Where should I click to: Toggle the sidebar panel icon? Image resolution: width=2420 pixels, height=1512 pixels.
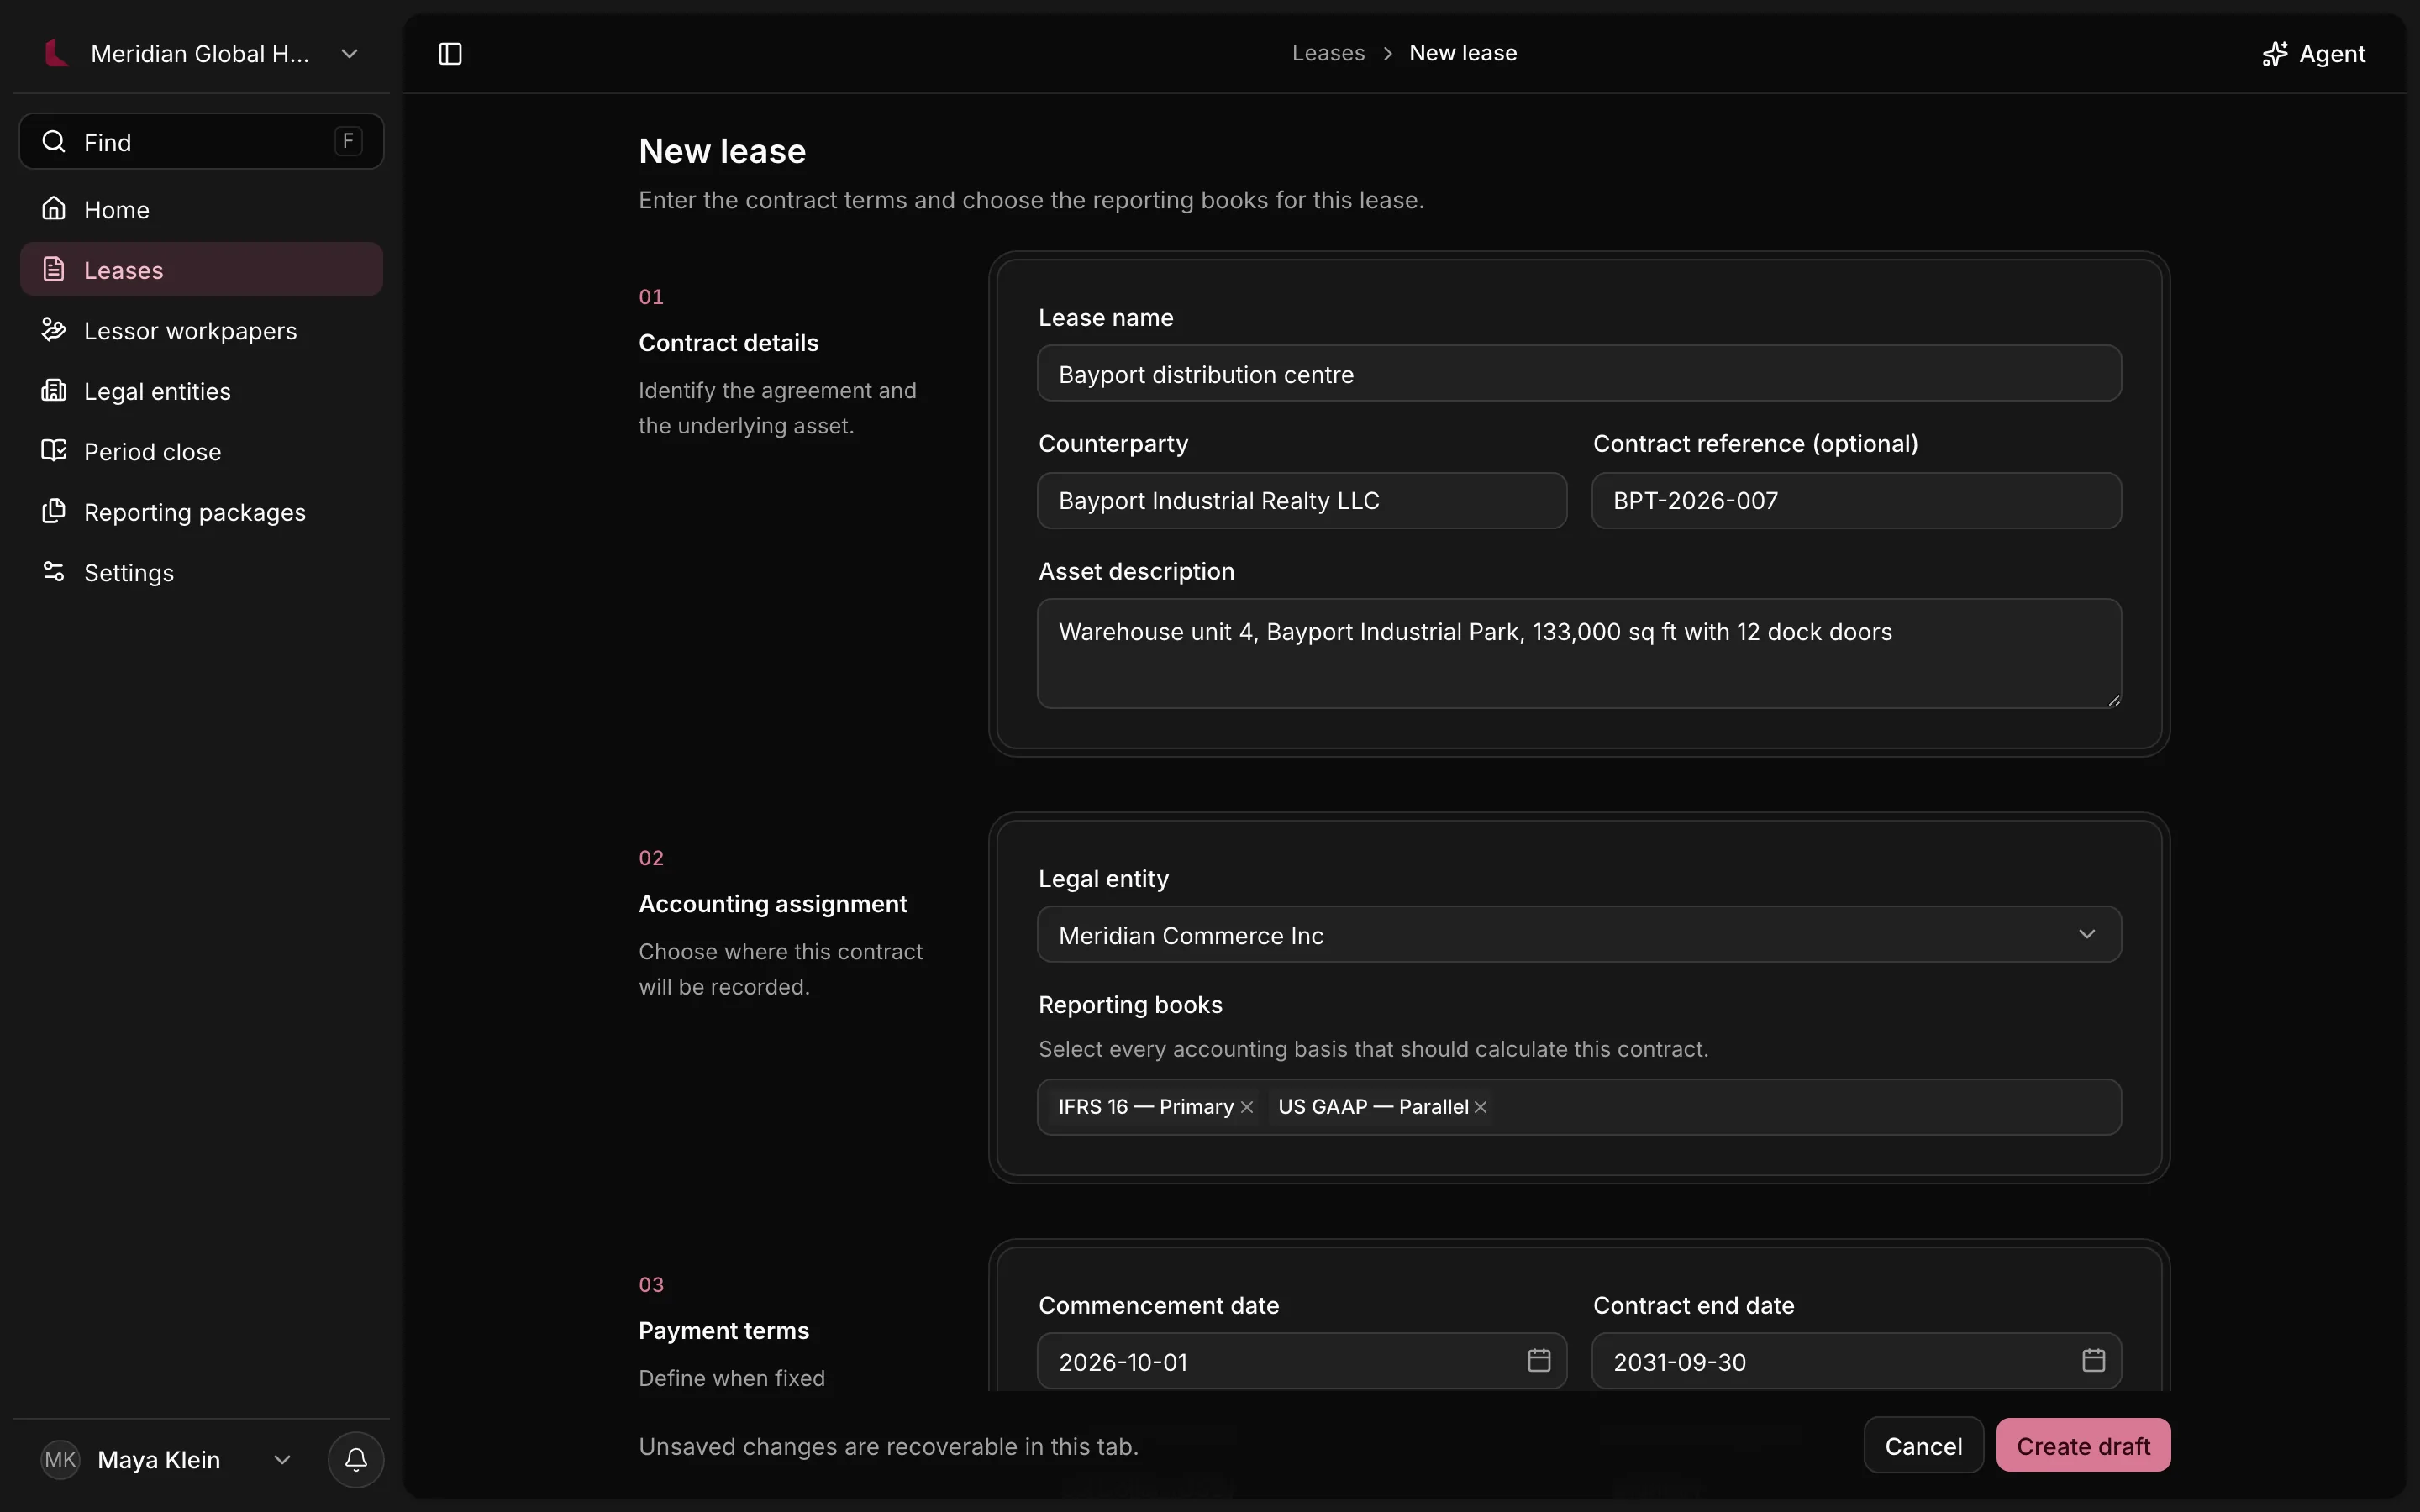click(450, 54)
